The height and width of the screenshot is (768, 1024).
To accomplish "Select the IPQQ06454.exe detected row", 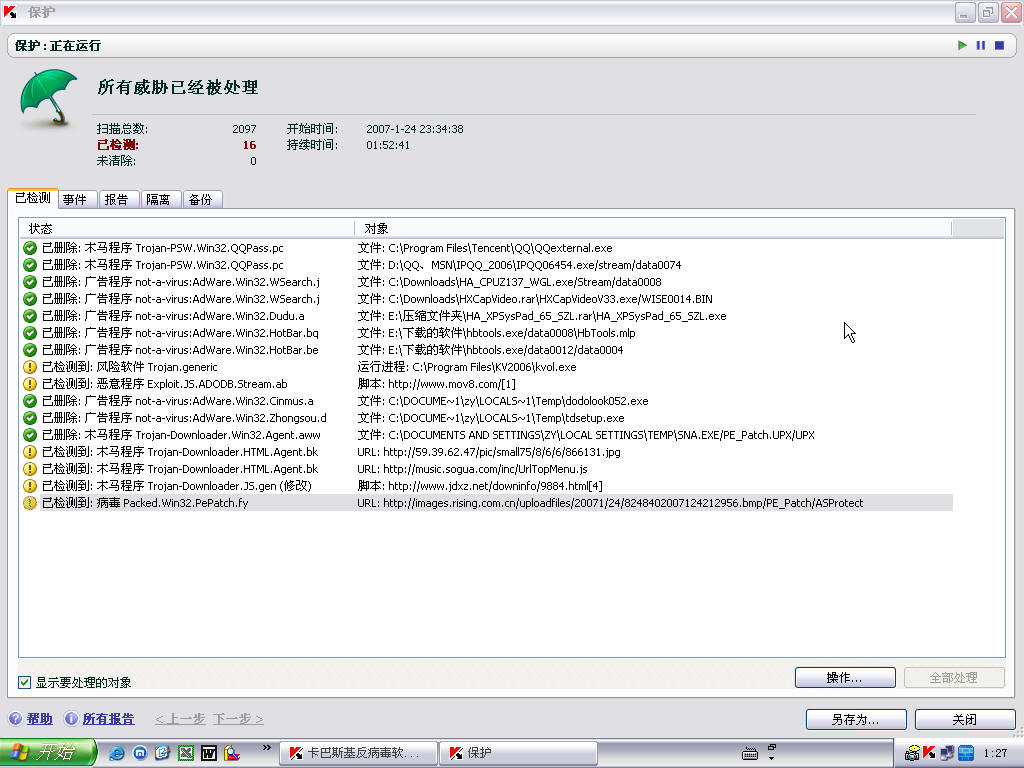I will coord(486,265).
